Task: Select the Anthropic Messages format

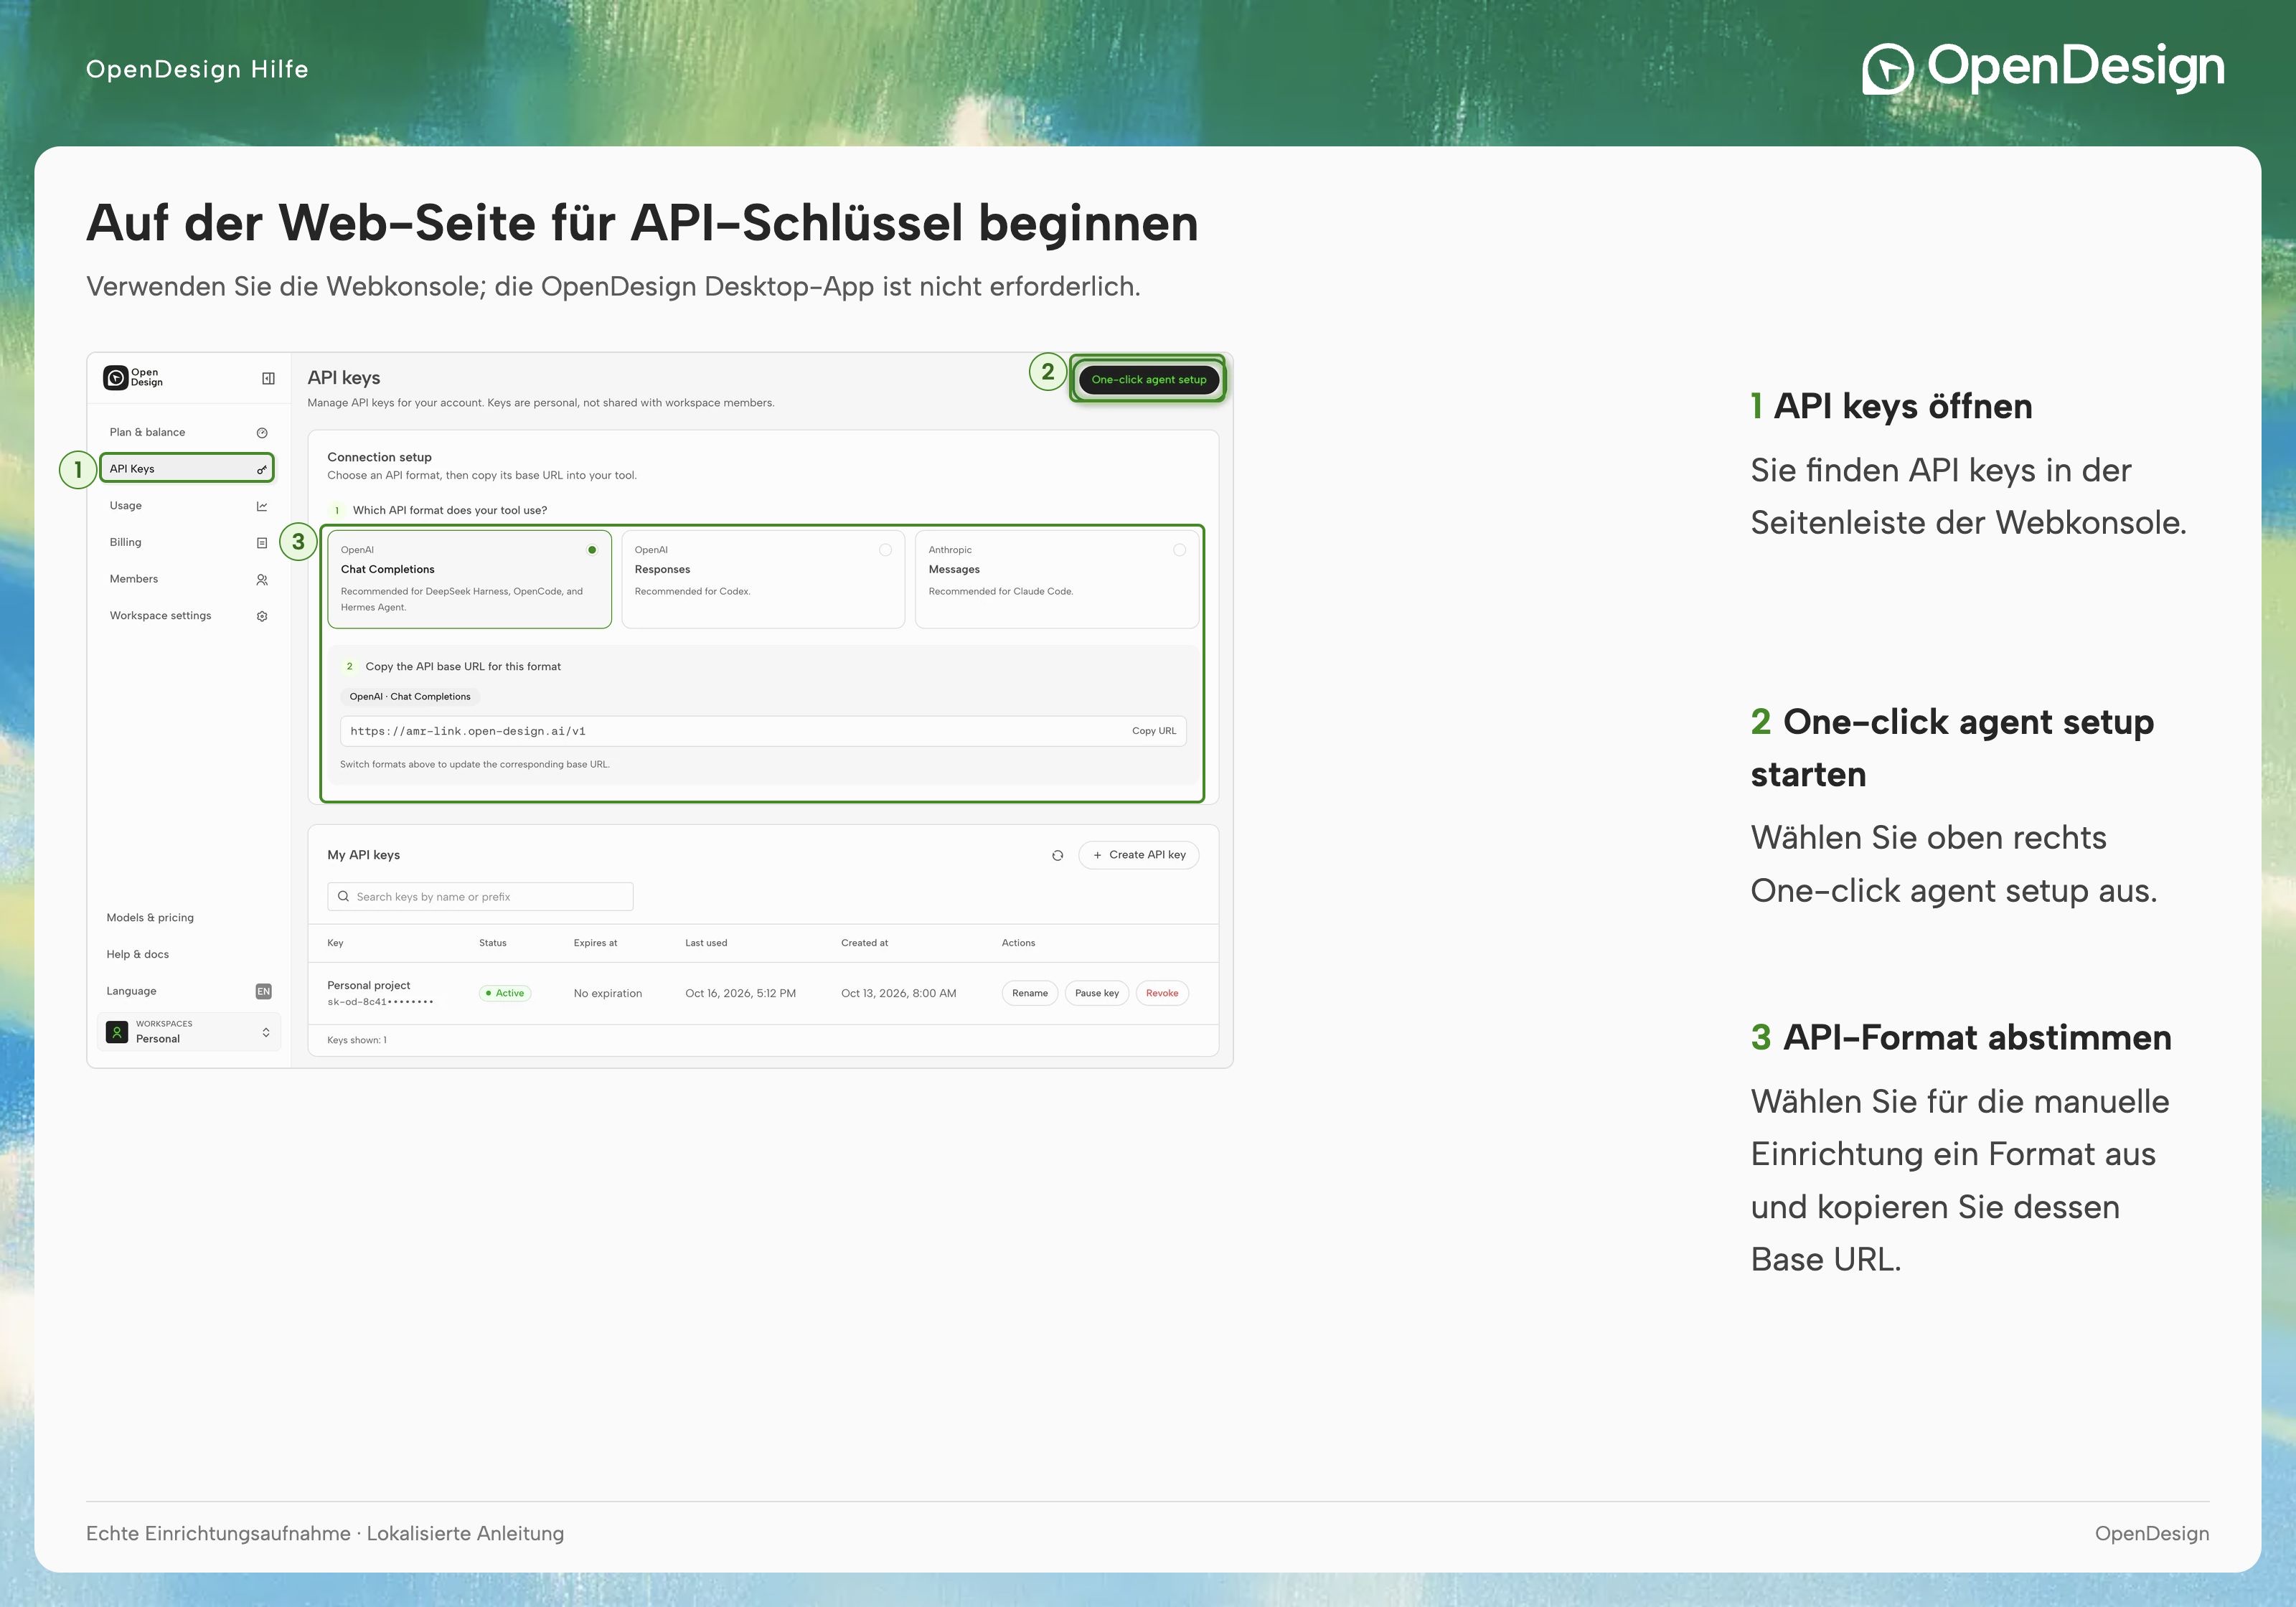Action: point(1057,579)
